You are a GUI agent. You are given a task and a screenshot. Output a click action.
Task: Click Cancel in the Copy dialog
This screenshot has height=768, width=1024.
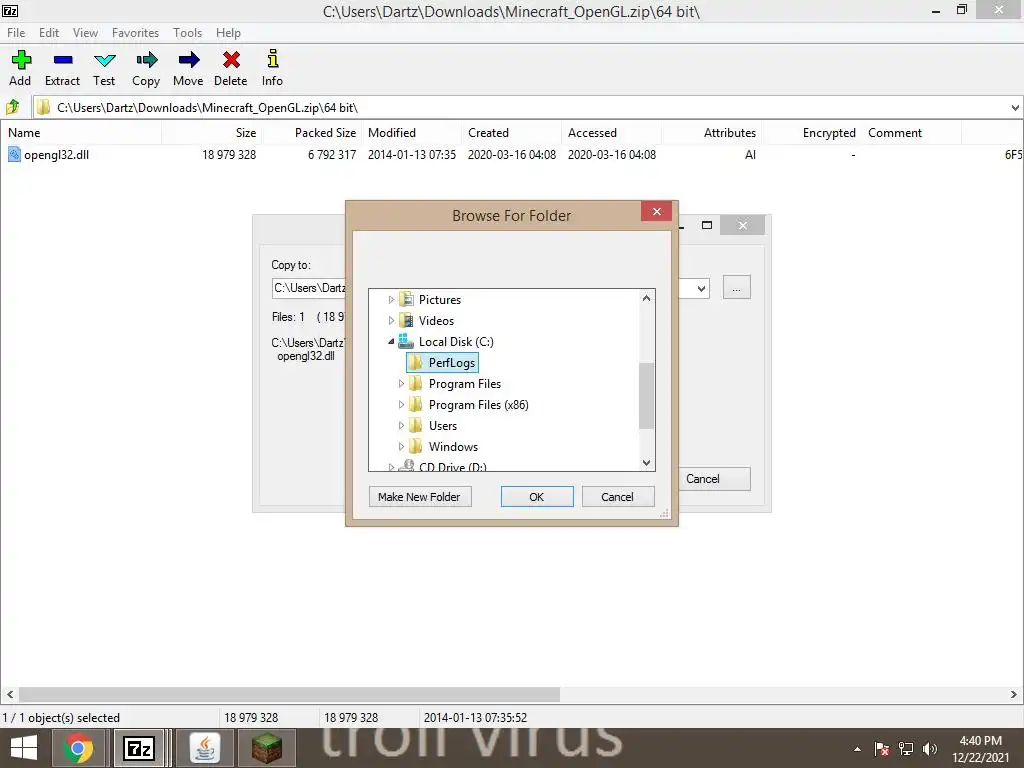click(712, 479)
